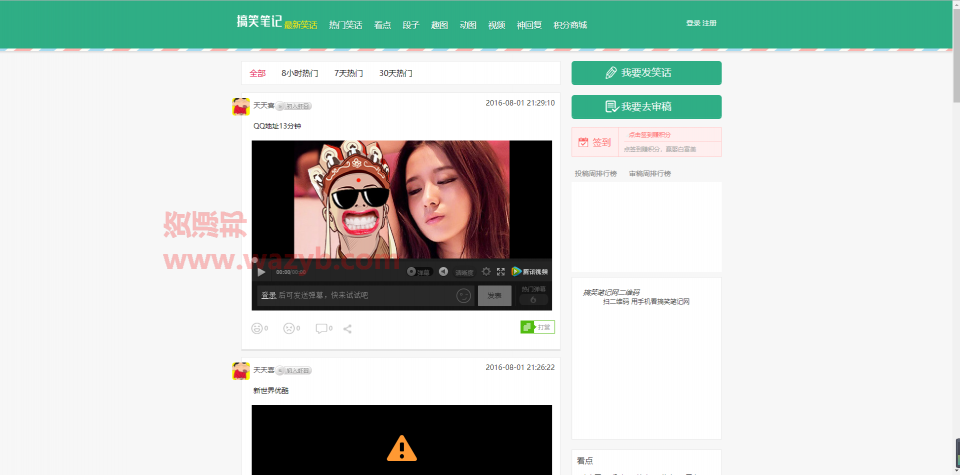Open the 趣图 nav item
This screenshot has height=475, width=960.
440,25
